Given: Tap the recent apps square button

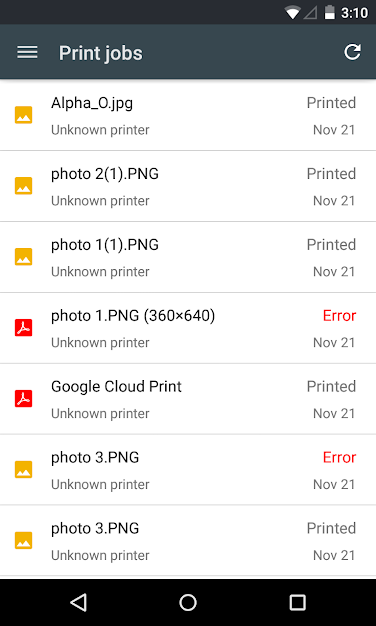Looking at the screenshot, I should (x=297, y=602).
